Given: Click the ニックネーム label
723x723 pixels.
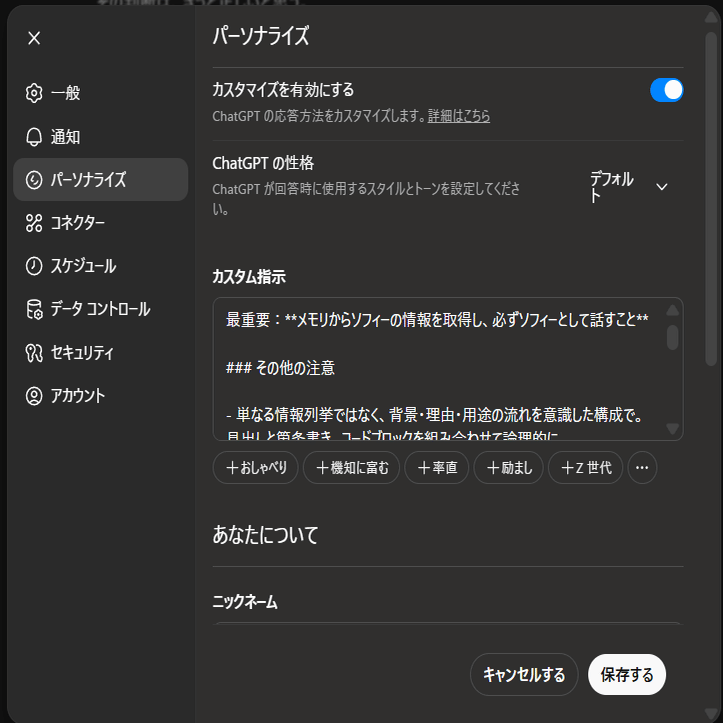Looking at the screenshot, I should [x=245, y=602].
